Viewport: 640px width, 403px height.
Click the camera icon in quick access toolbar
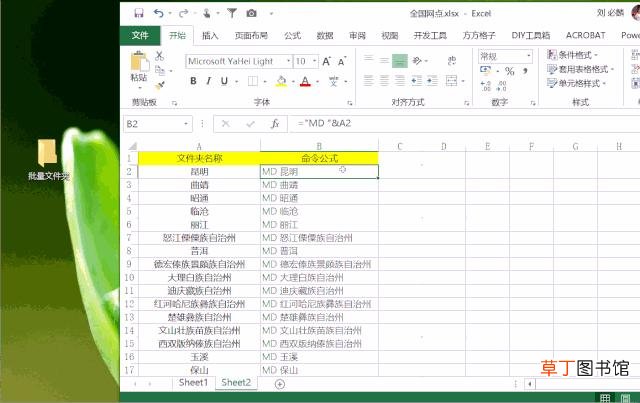coord(251,13)
